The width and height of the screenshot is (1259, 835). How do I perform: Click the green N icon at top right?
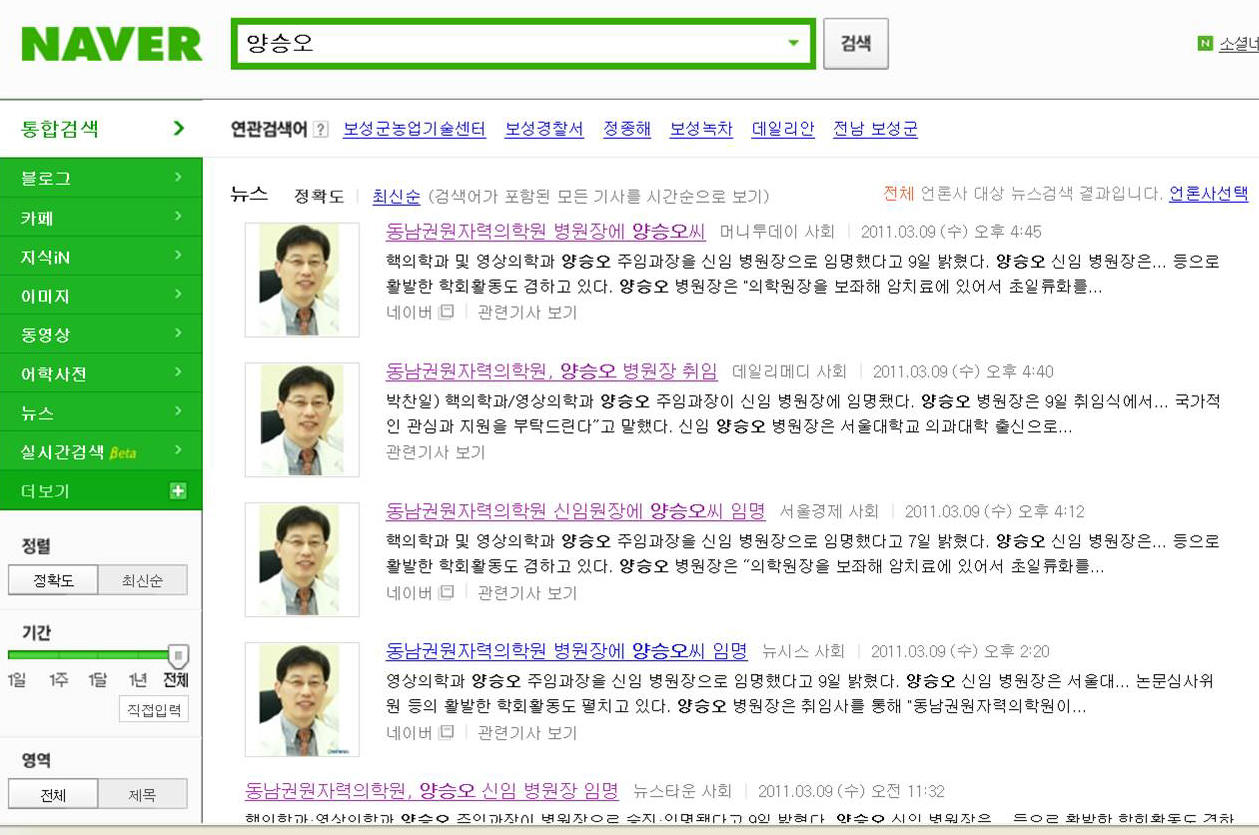click(x=1205, y=43)
